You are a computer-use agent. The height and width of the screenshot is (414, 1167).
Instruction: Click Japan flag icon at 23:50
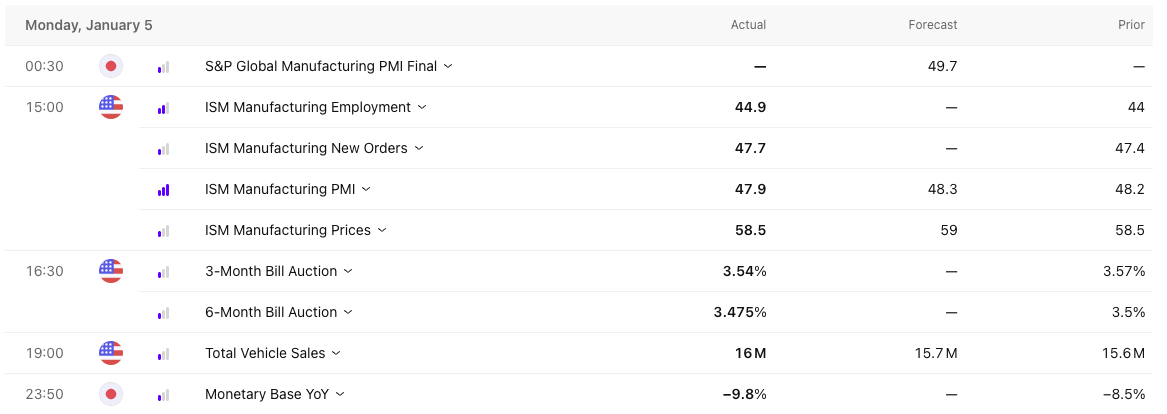tap(111, 394)
